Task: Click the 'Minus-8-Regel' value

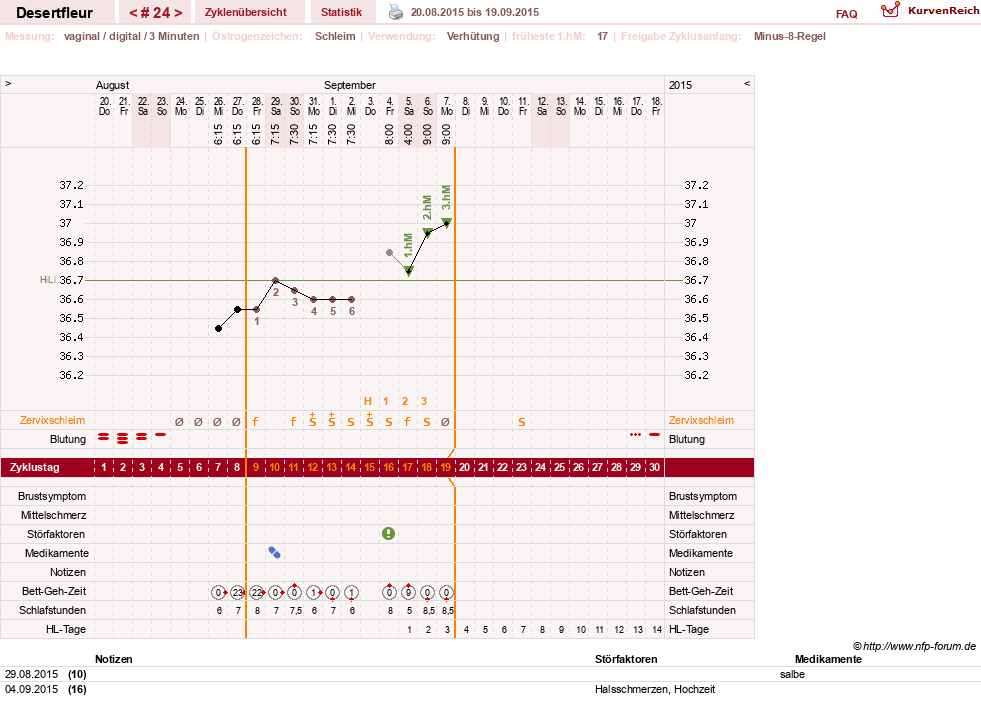Action: tap(790, 36)
